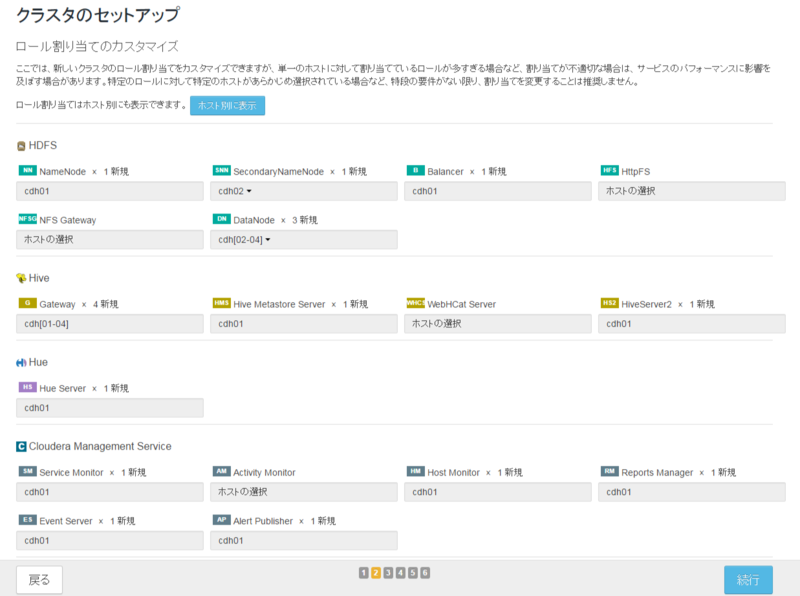The height and width of the screenshot is (596, 800).
Task: Open the Host Monitor cdh01 host field
Action: [x=497, y=492]
